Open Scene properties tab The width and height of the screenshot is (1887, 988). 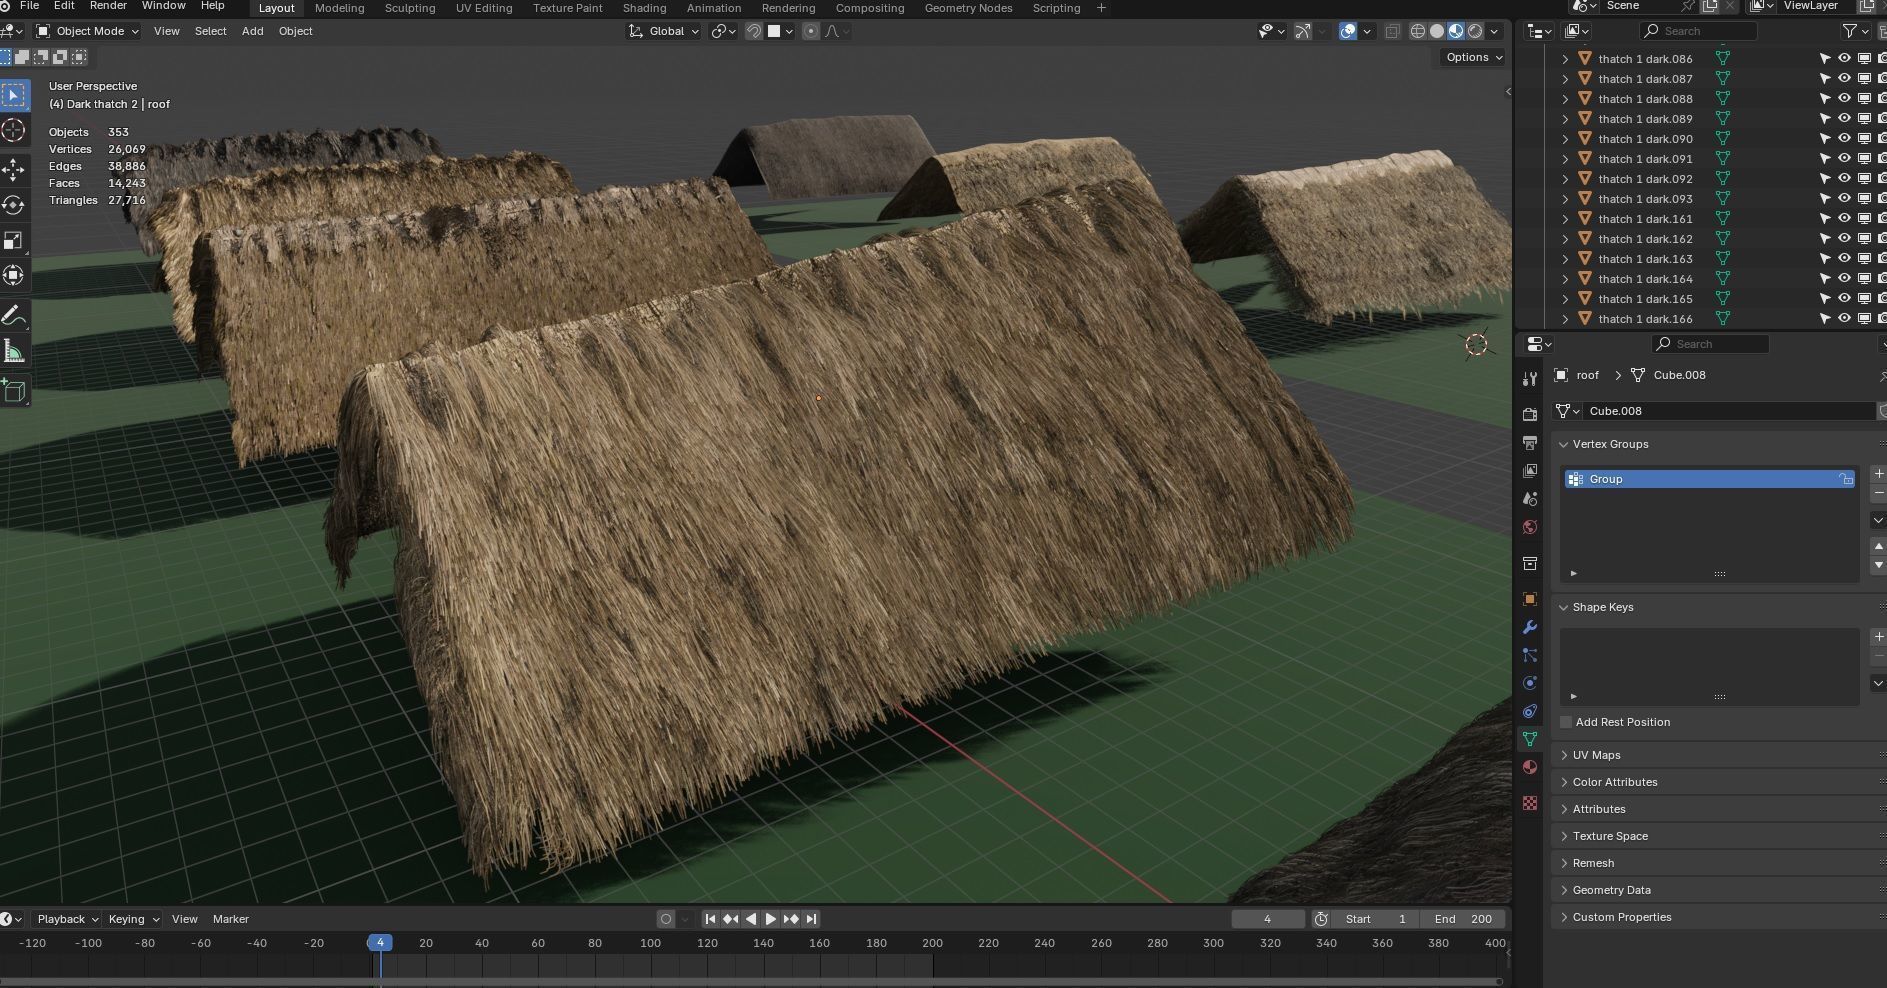[1529, 498]
